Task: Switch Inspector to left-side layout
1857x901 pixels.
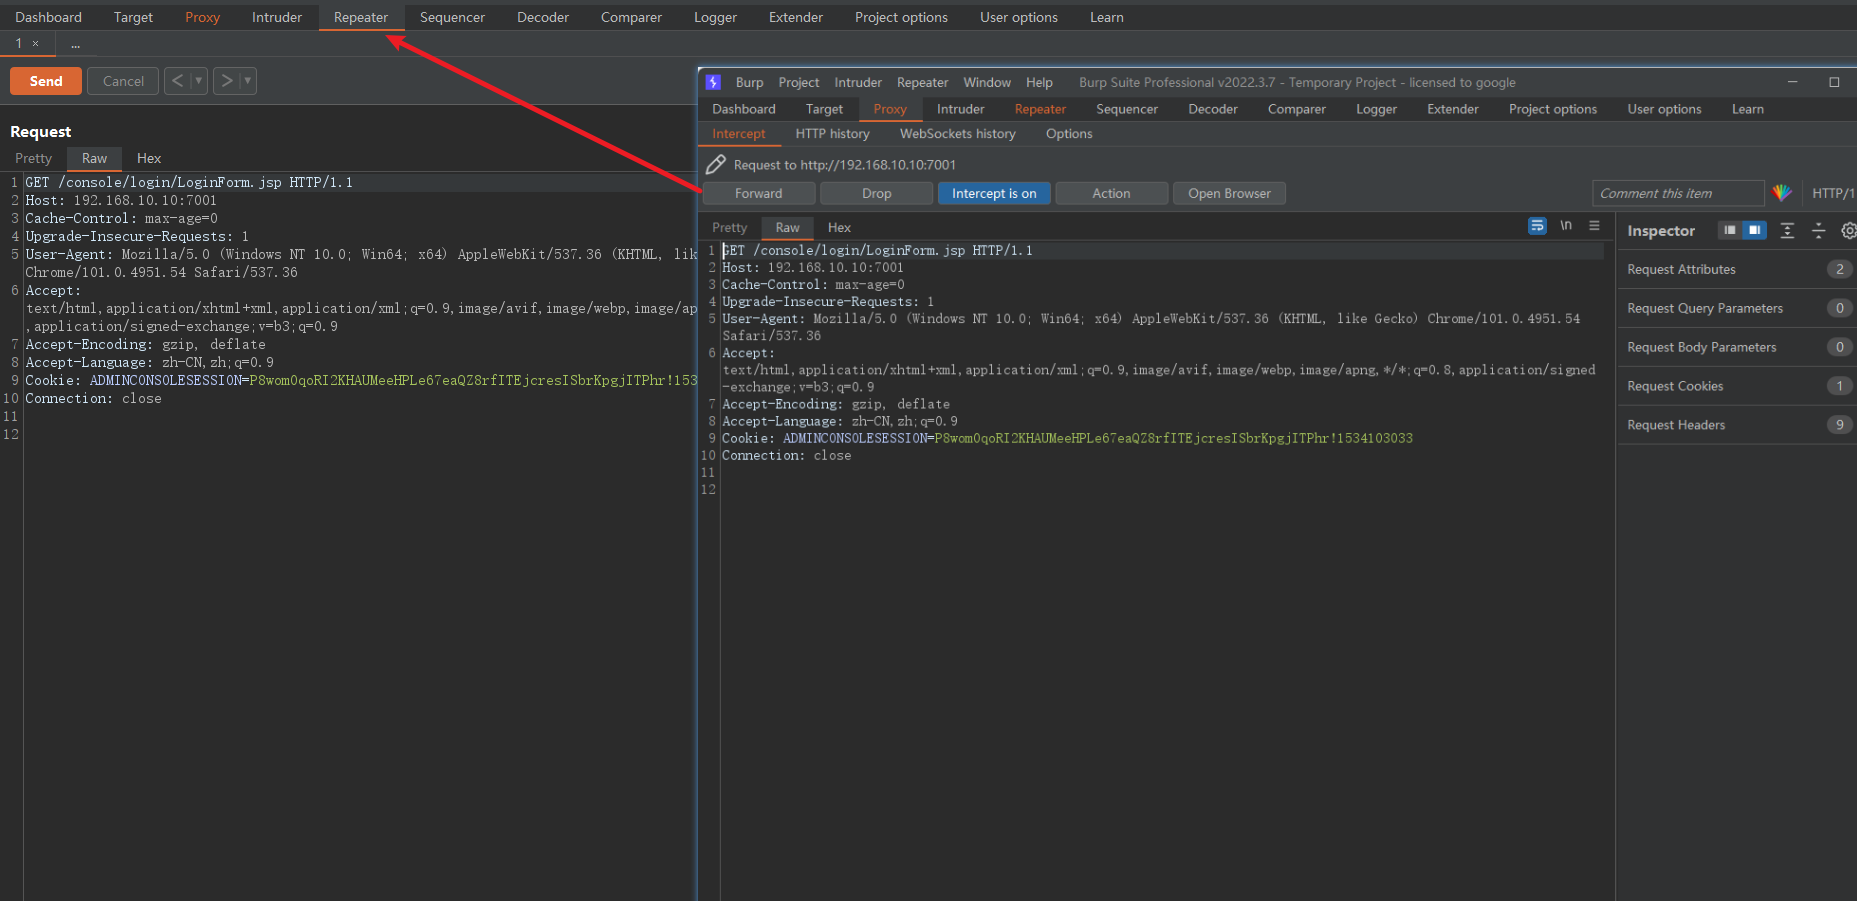Action: point(1730,230)
